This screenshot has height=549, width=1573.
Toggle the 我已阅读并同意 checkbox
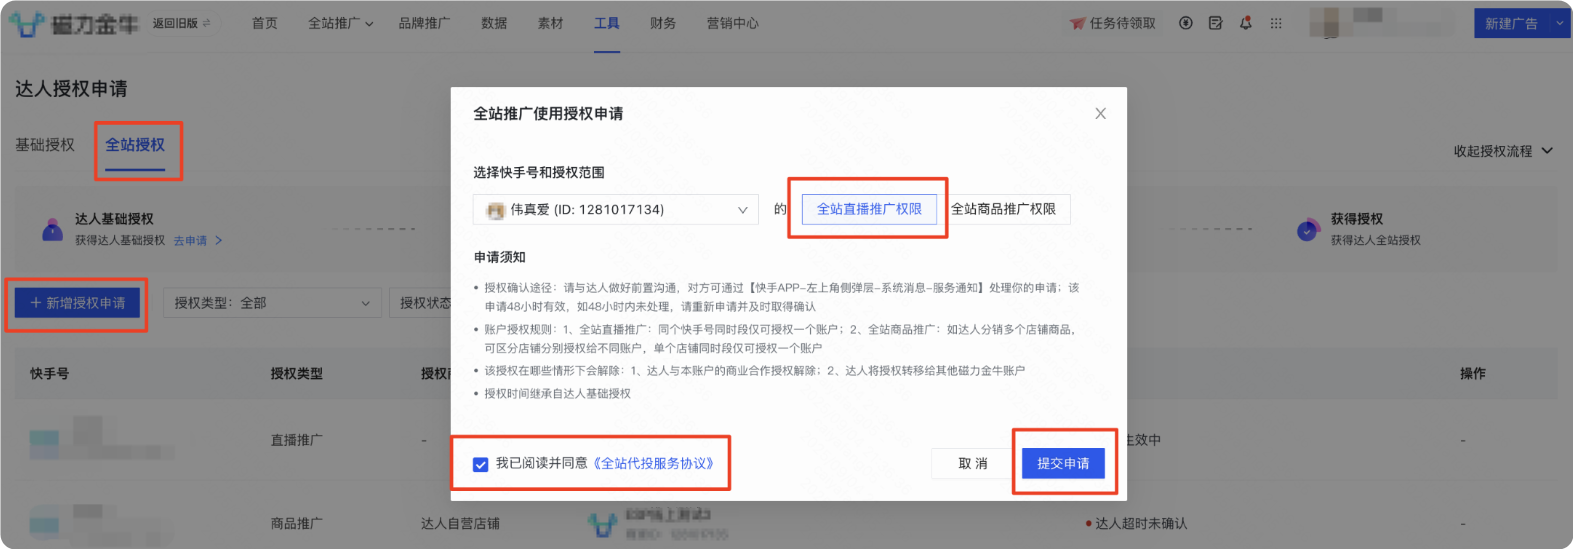(481, 464)
